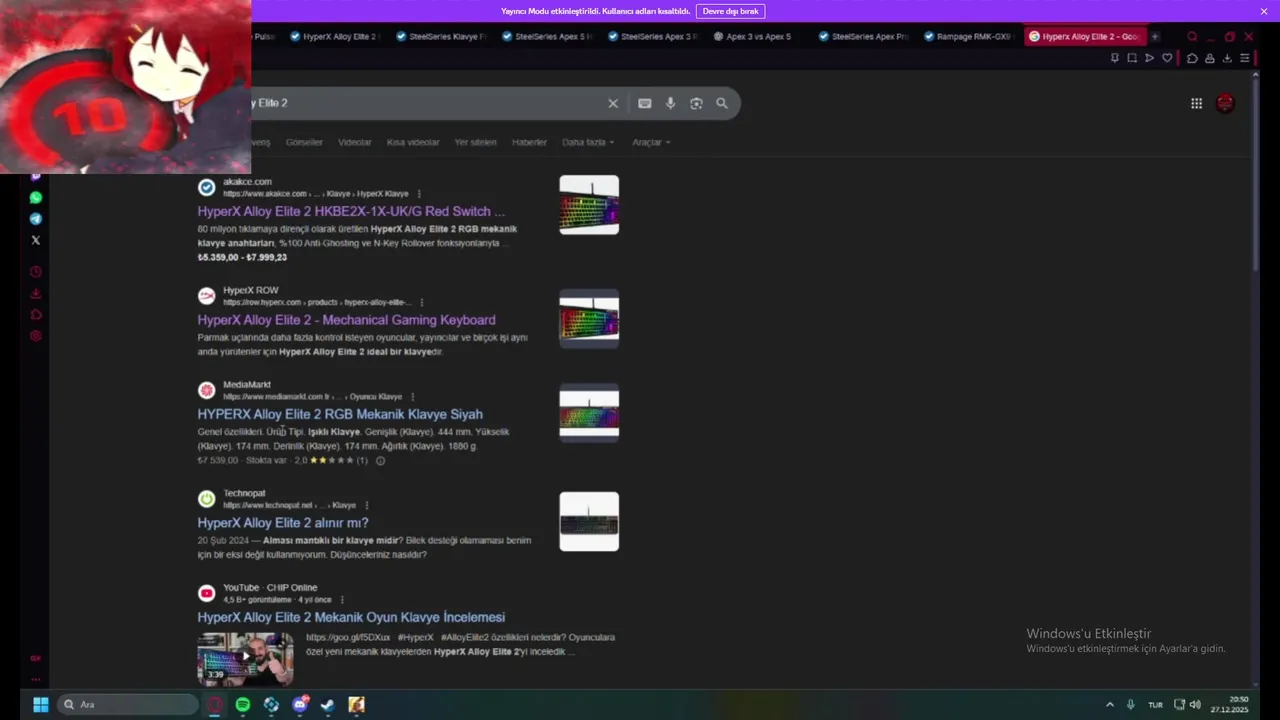Open X (Twitter) in the sidebar
The height and width of the screenshot is (720, 1280).
[36, 240]
